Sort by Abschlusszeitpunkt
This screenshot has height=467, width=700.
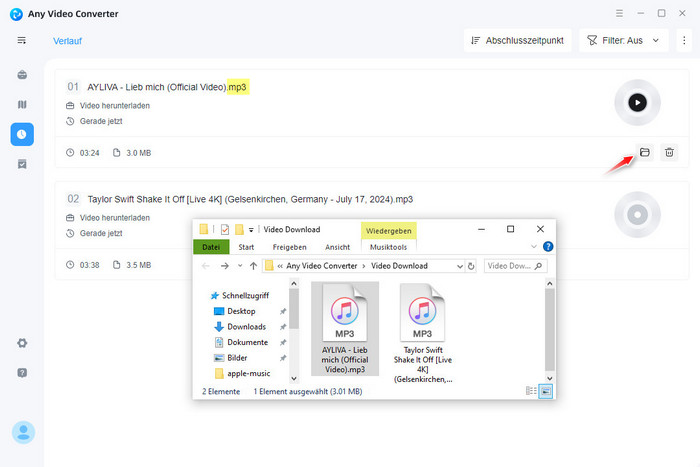point(517,41)
